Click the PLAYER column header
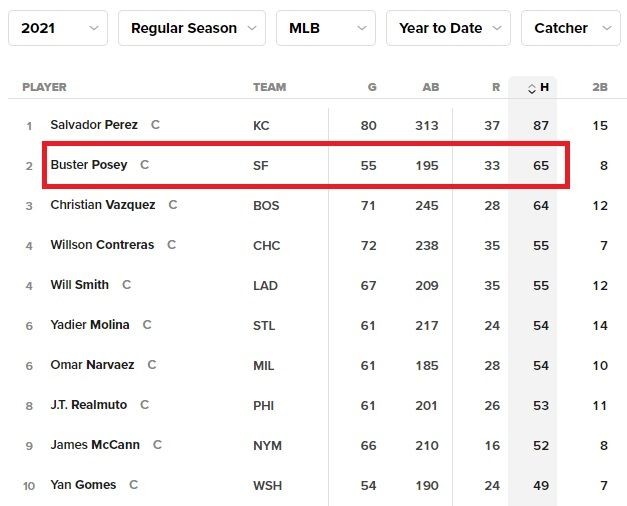The width and height of the screenshot is (627, 506). [45, 87]
